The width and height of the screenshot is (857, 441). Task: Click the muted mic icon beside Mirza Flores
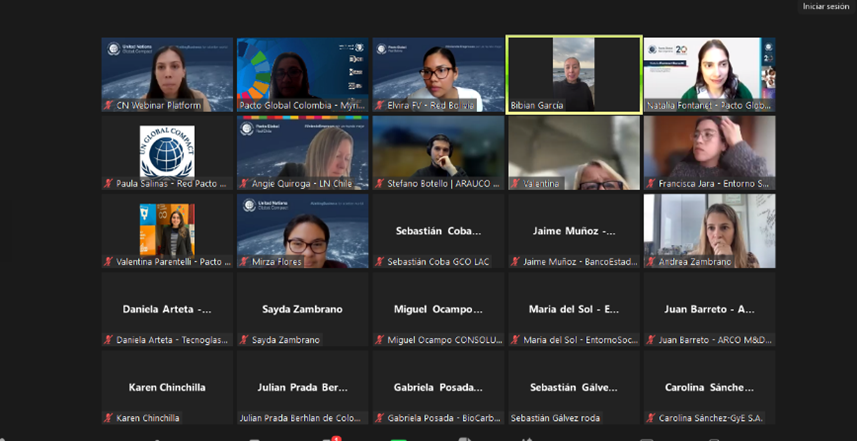point(245,262)
